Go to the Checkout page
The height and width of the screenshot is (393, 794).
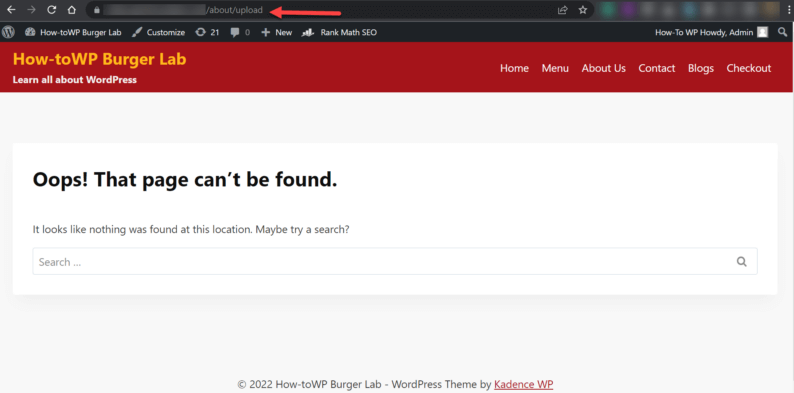pyautogui.click(x=749, y=68)
